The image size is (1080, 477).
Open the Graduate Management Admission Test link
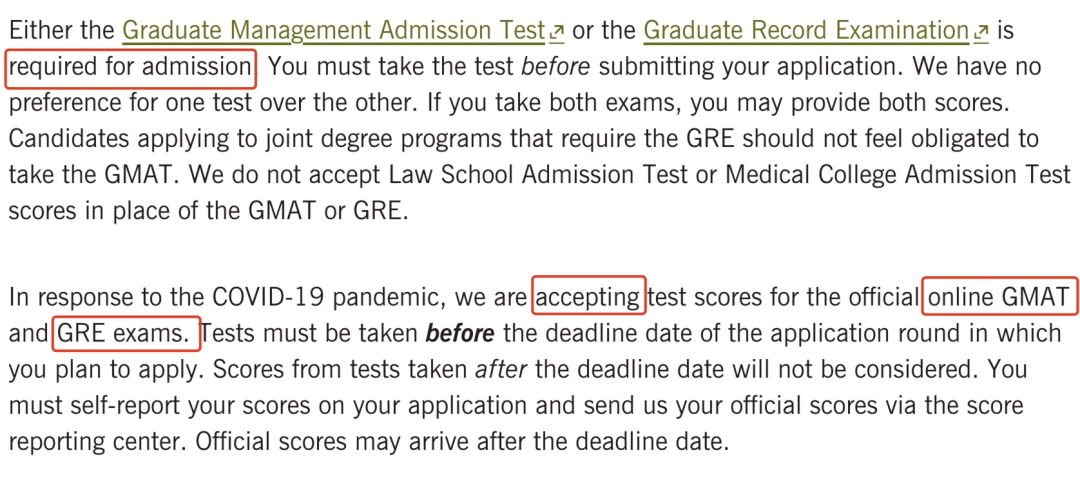(x=332, y=30)
